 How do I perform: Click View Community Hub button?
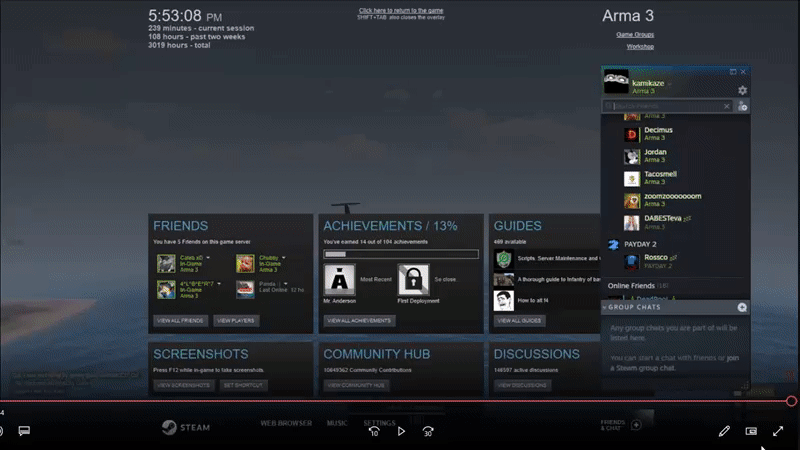coord(356,385)
